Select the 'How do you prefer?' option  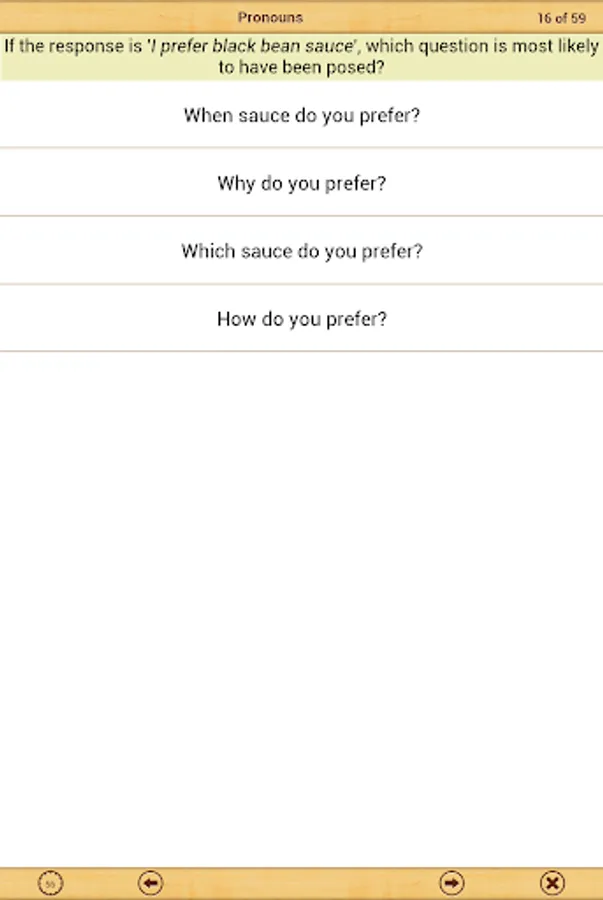[x=301, y=319]
